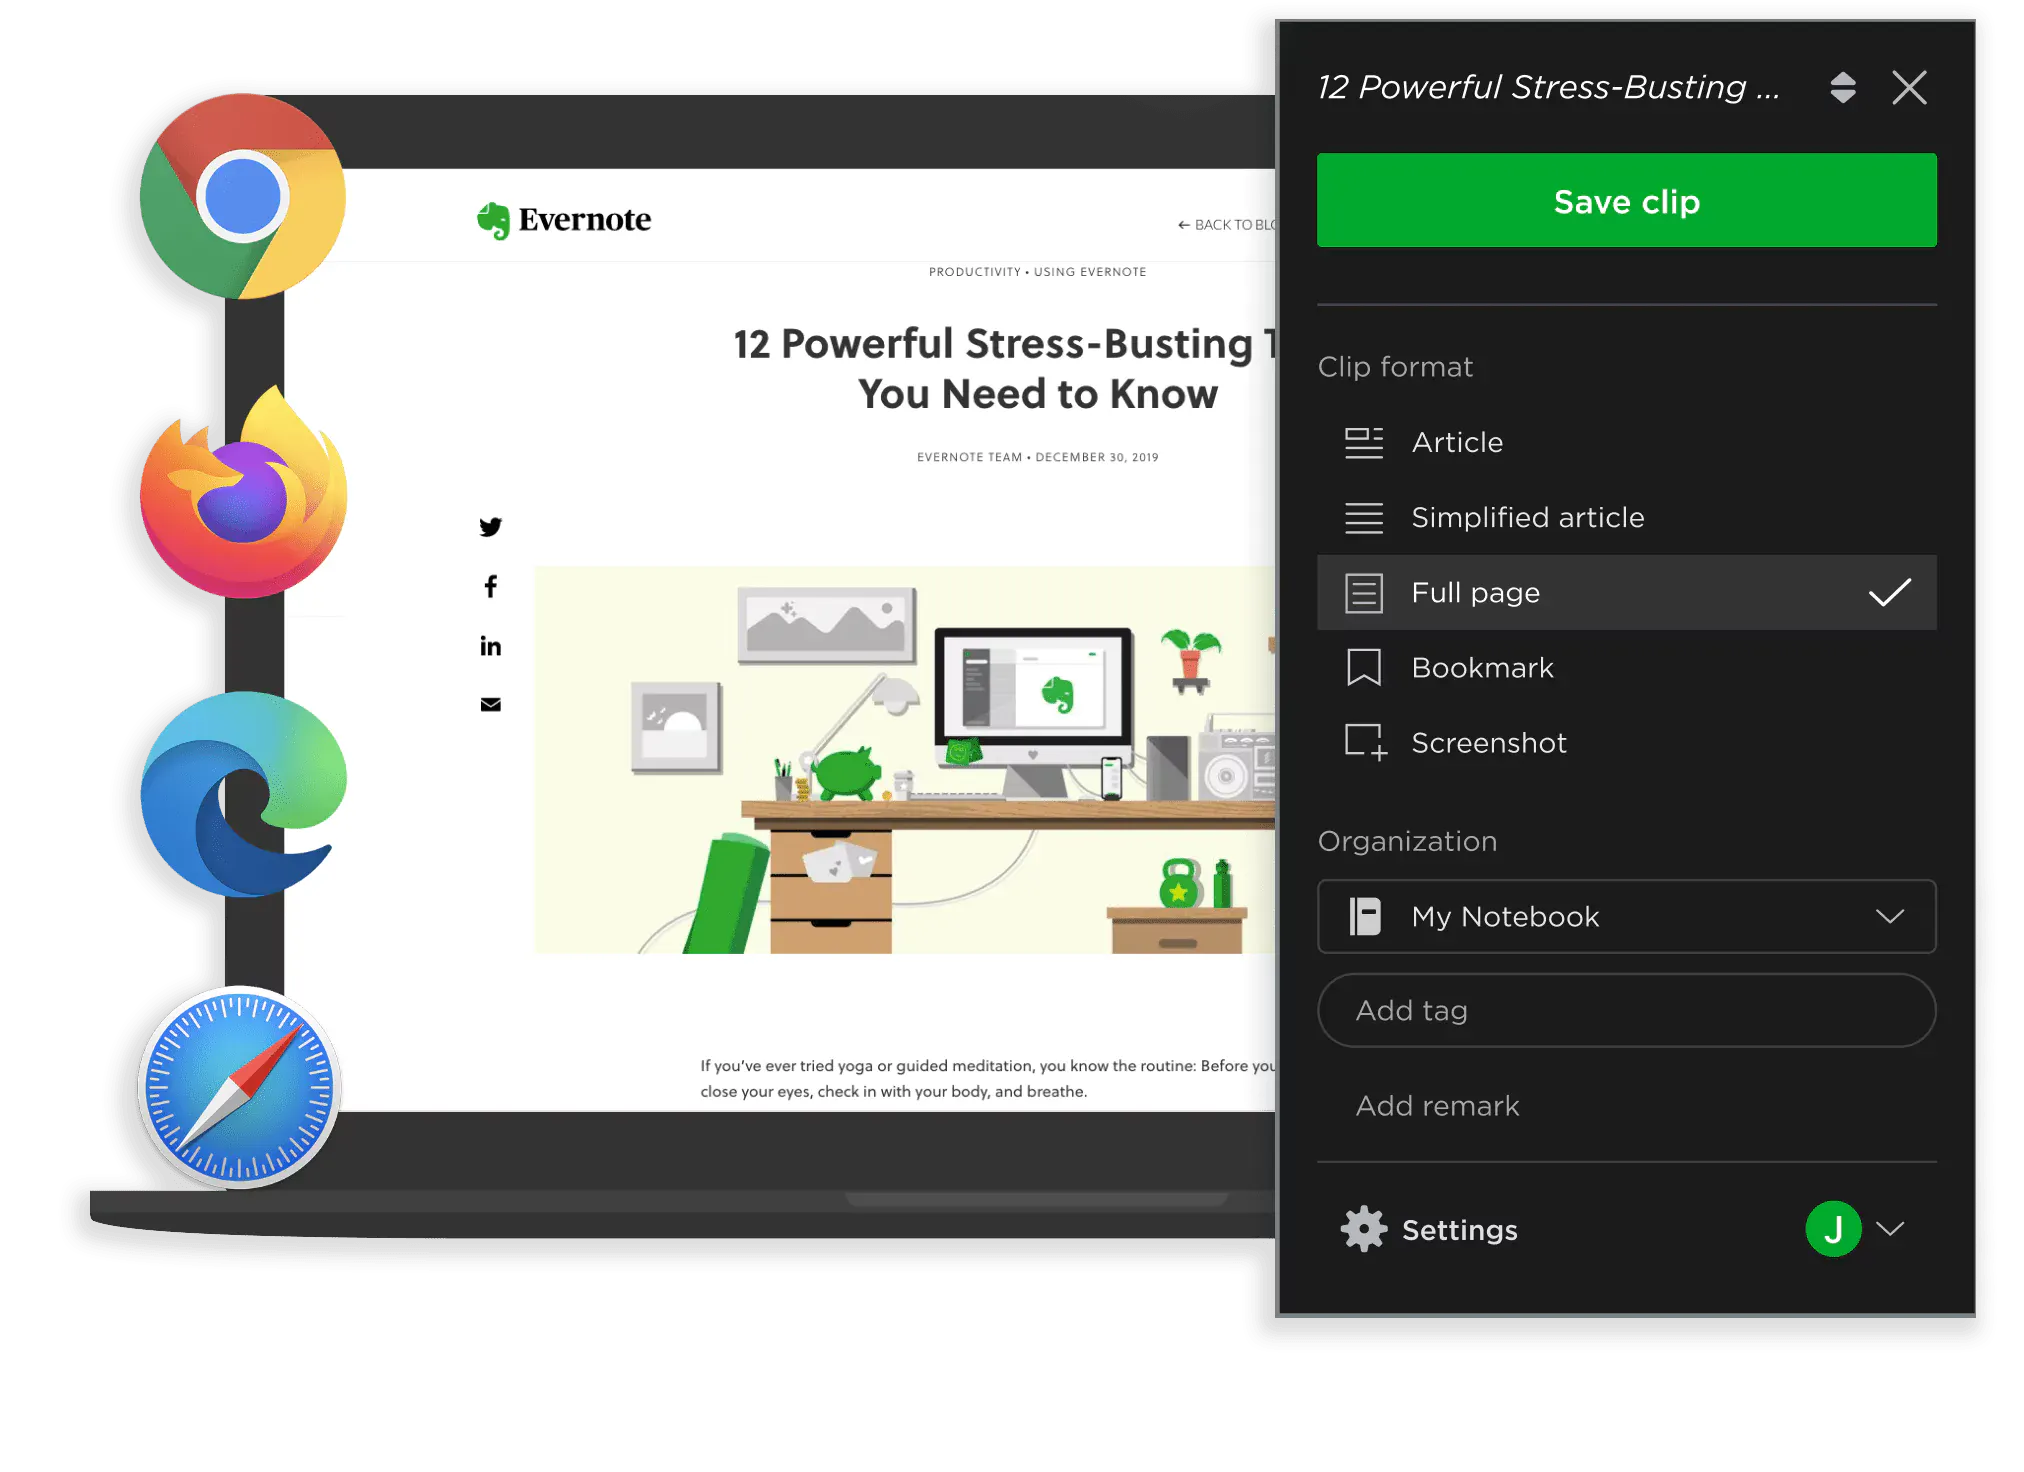Expand account menu next to J avatar
2024x1472 pixels.
click(x=1890, y=1228)
